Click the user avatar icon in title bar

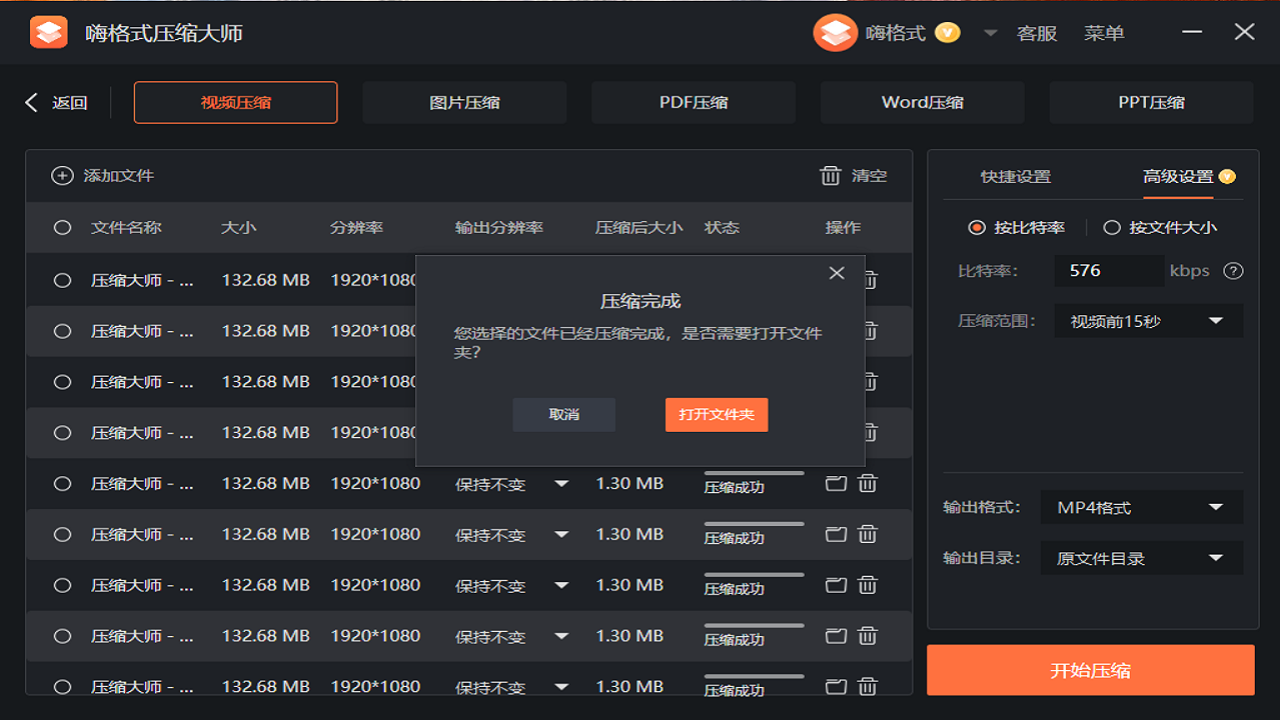(835, 33)
